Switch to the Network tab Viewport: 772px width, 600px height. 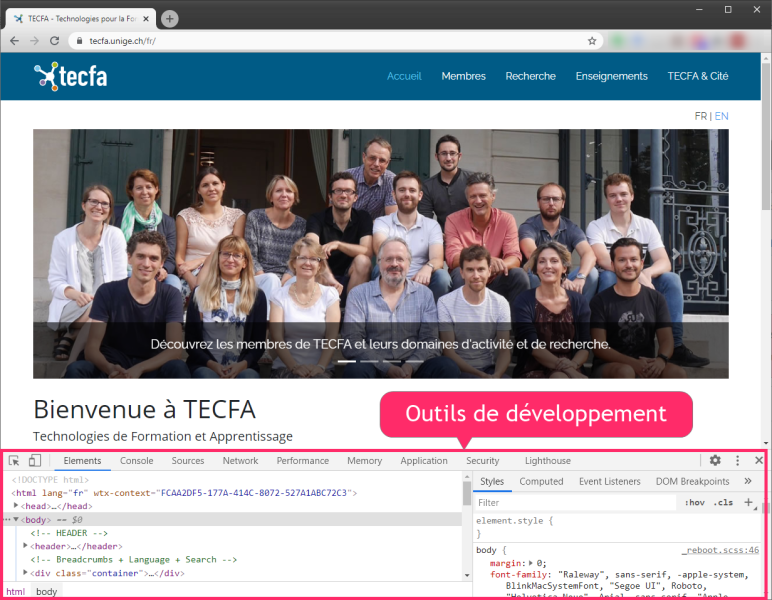[x=240, y=461]
